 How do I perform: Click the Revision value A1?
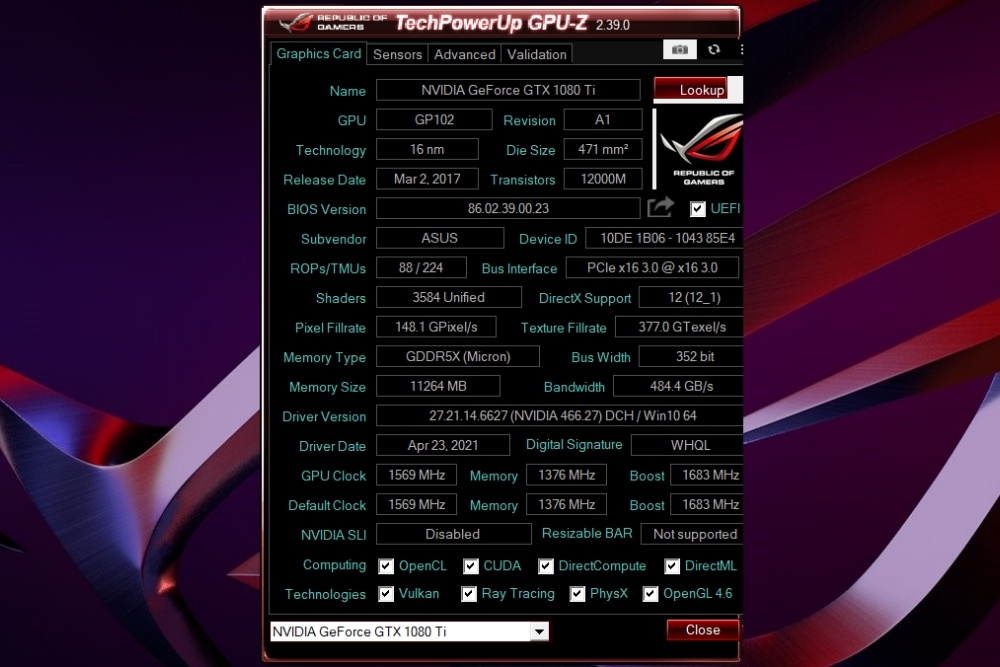click(602, 119)
